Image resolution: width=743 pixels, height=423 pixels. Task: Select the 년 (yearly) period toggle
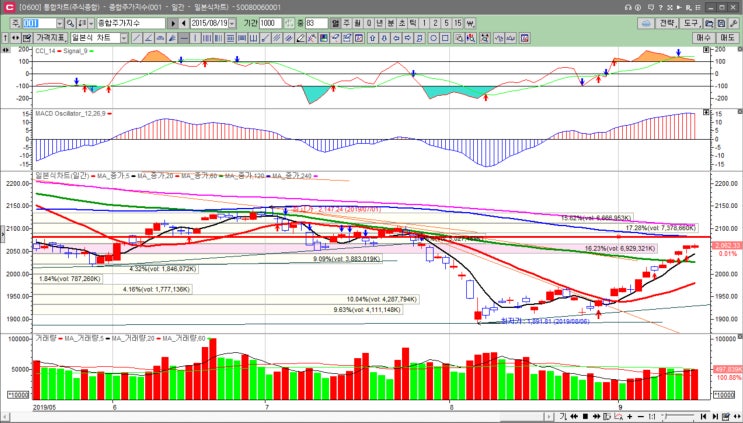tap(380, 23)
